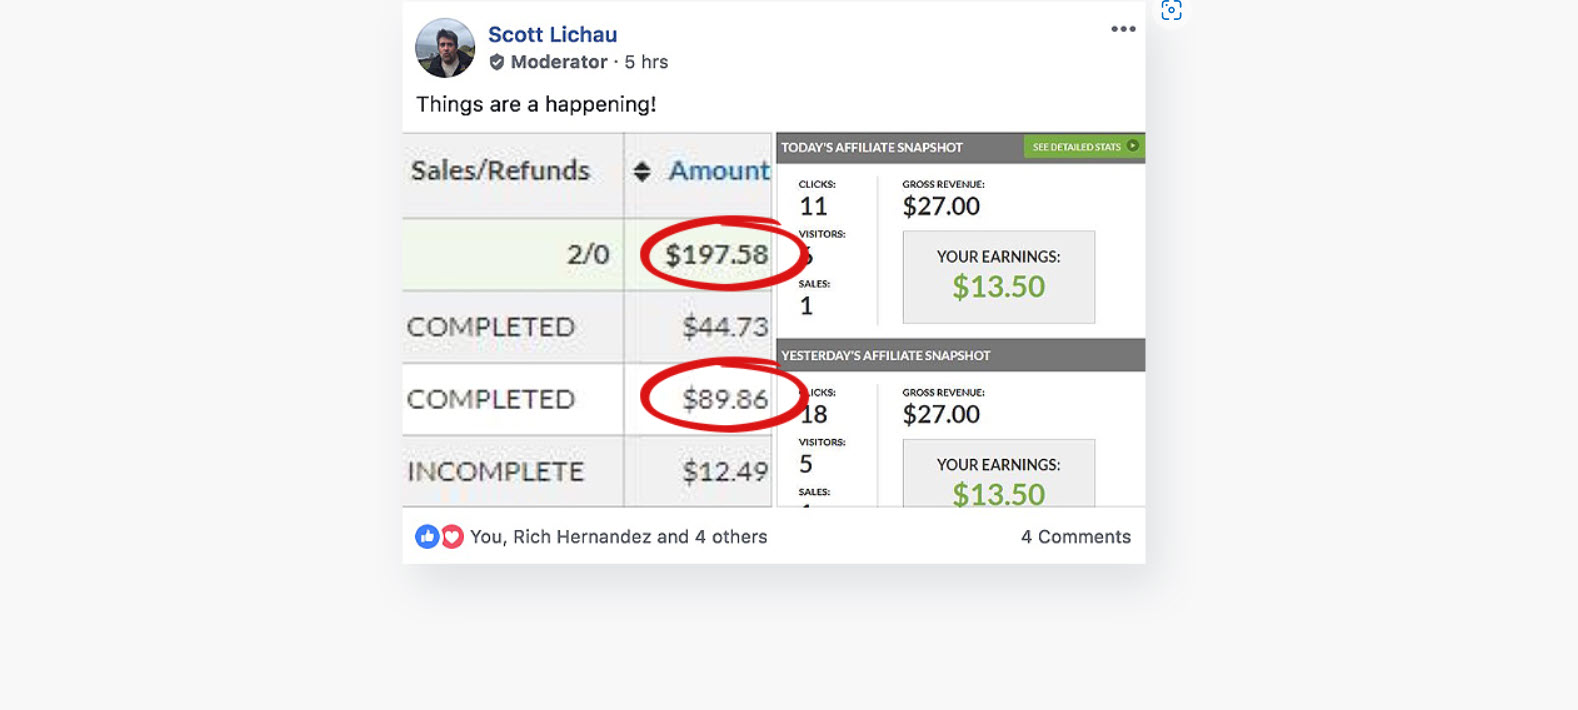1578x710 pixels.
Task: Click the blue Like reaction icon
Action: coord(427,537)
